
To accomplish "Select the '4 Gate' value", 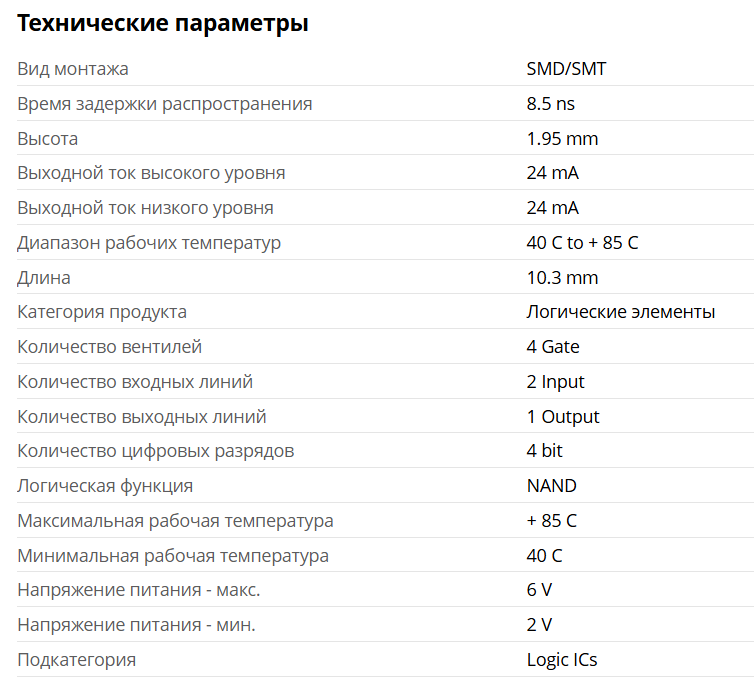I will click(553, 347).
